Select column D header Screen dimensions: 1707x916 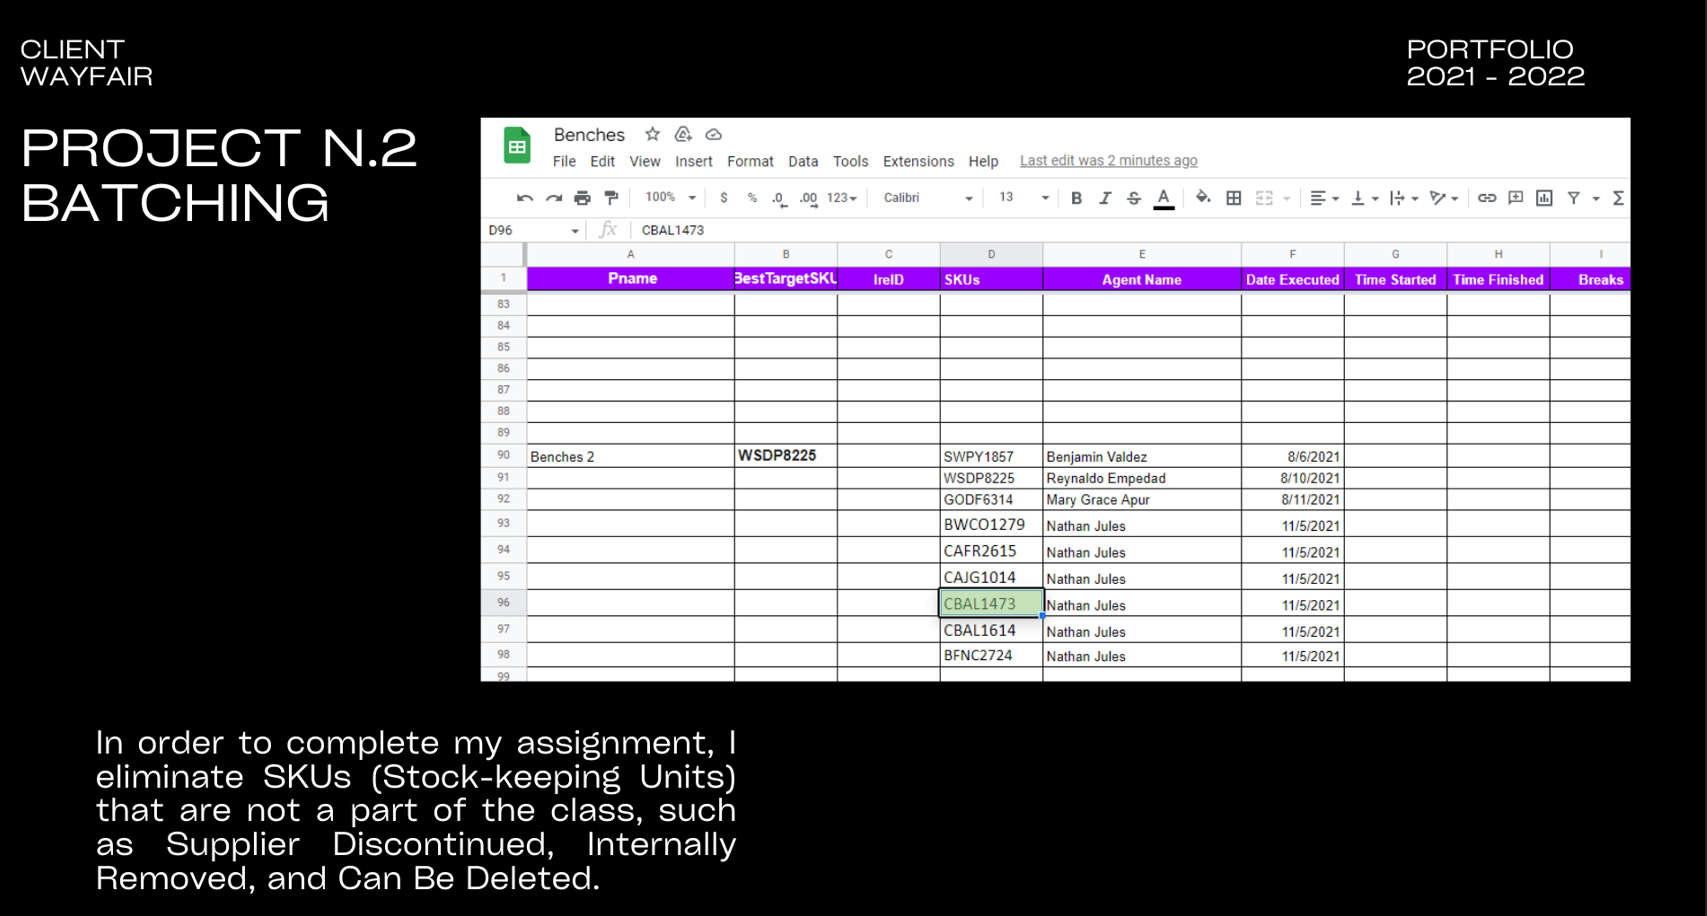tap(991, 254)
